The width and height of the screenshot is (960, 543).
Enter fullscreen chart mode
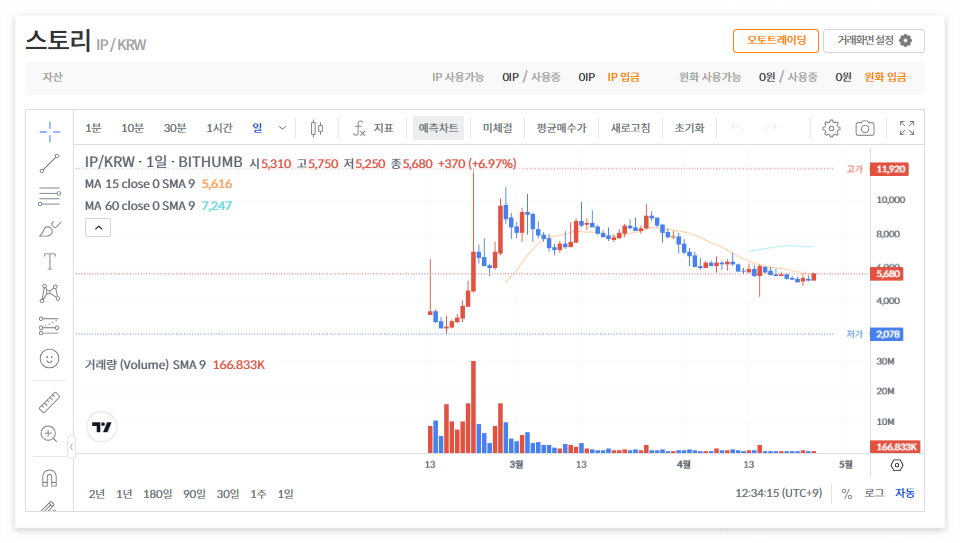907,128
